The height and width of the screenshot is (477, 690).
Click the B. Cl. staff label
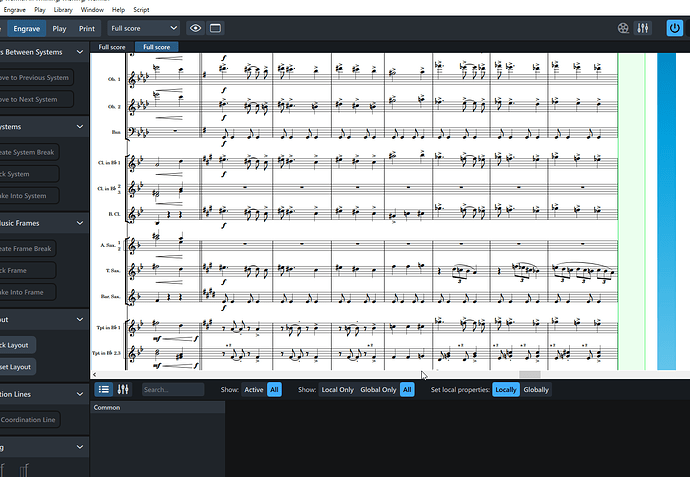114,214
